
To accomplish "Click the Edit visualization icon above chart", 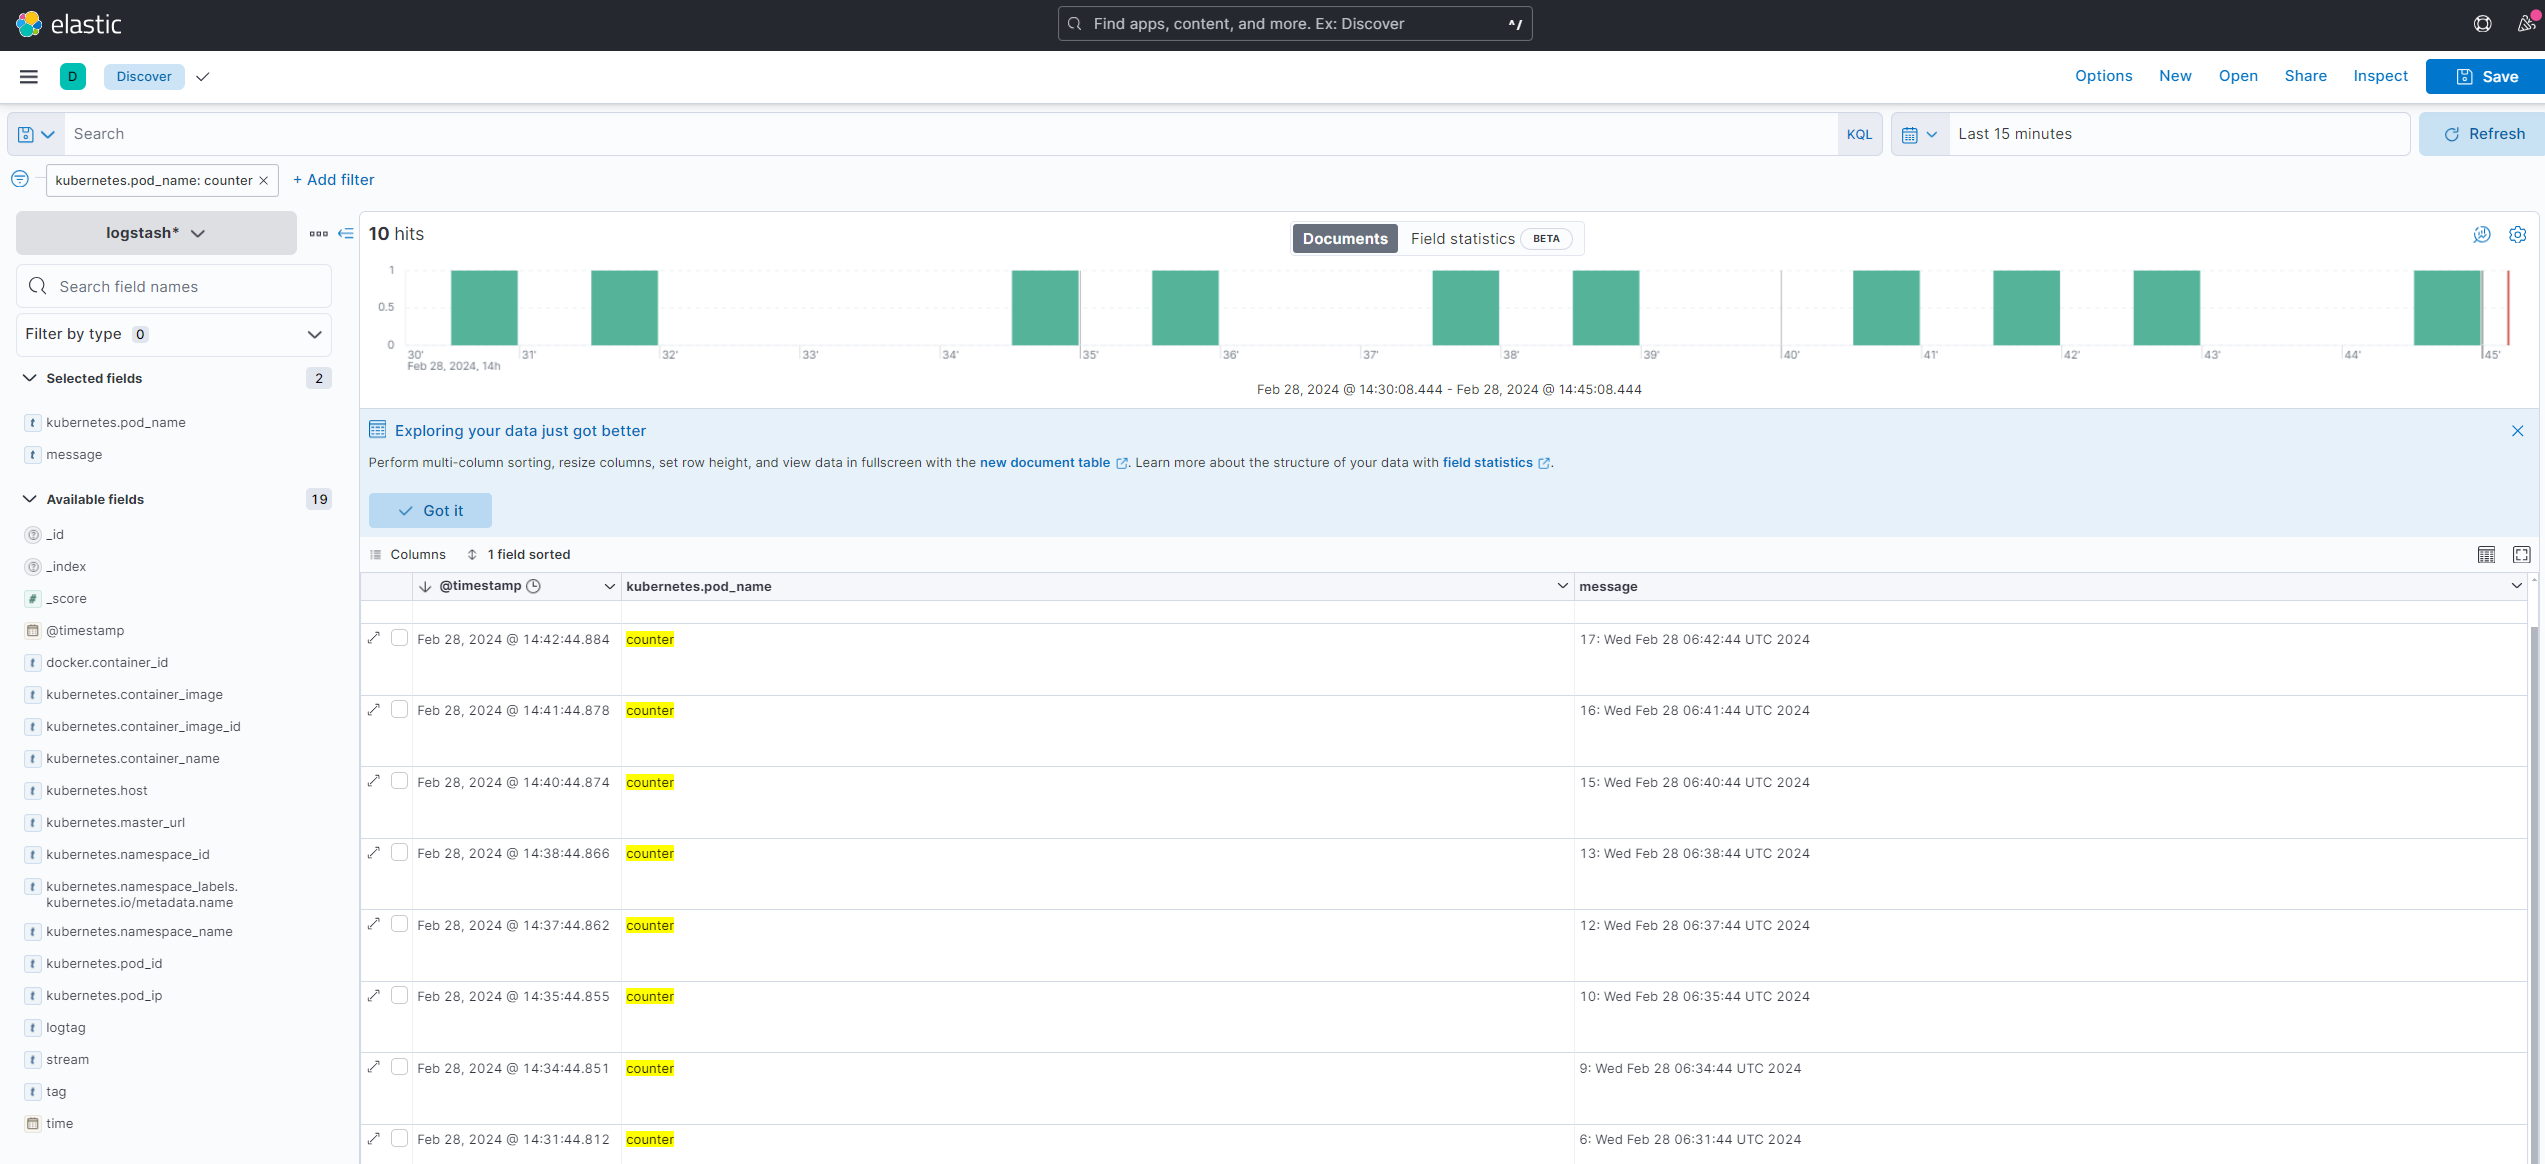I will tap(2481, 234).
